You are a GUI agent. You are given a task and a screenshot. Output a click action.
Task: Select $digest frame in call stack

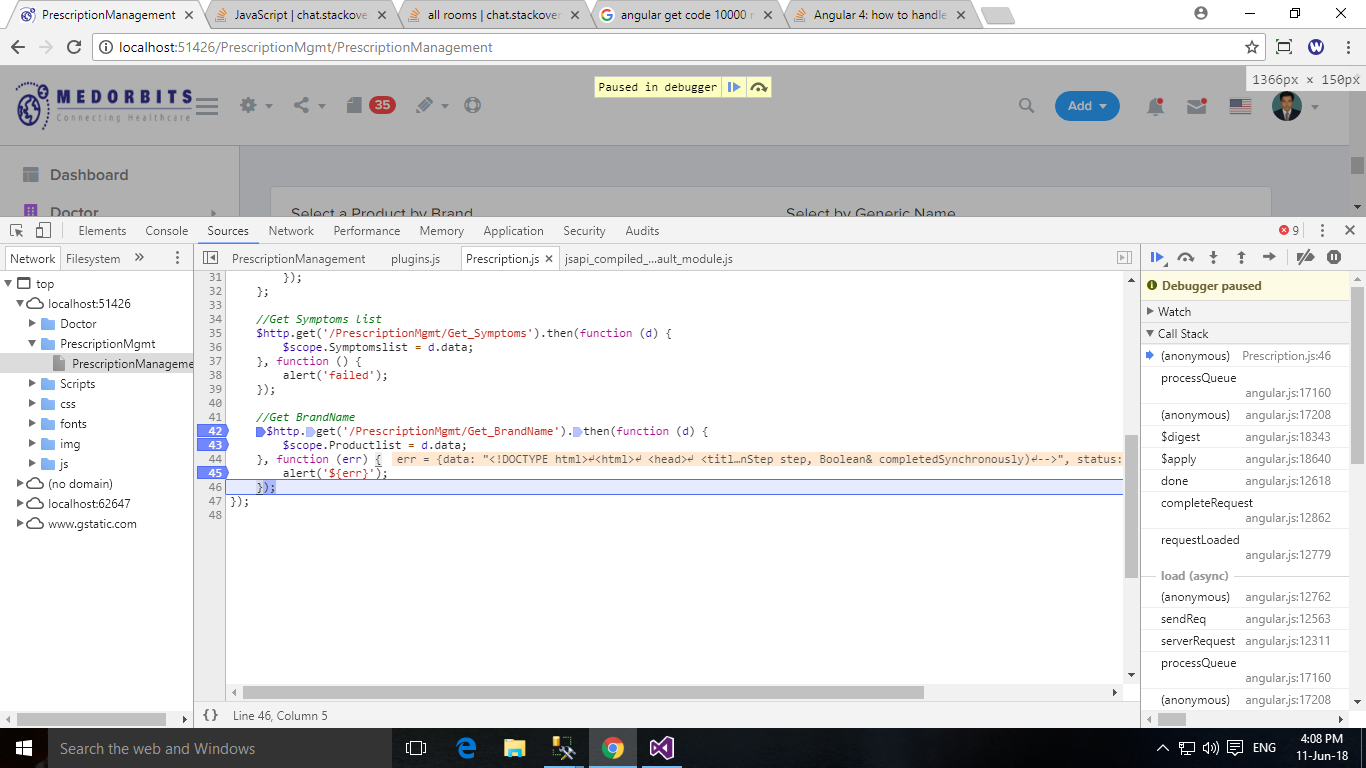(1245, 437)
